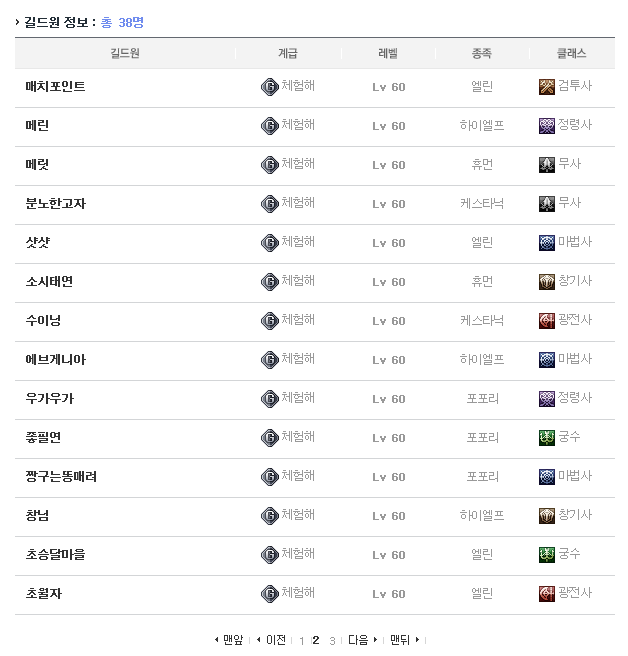Image resolution: width=628 pixels, height=656 pixels.
Task: Click the 검투사 class icon for 매치포인트
Action: [x=546, y=87]
